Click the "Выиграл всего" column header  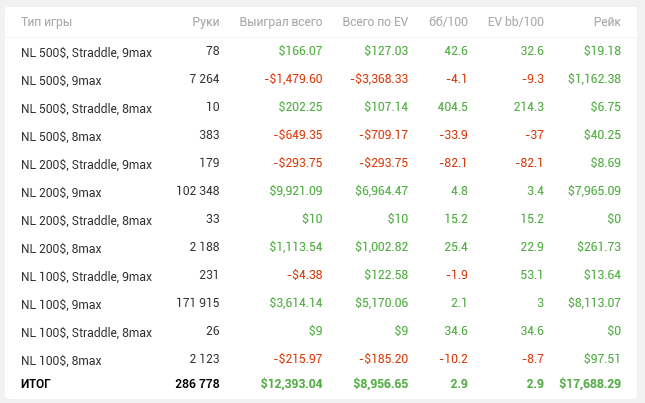click(281, 22)
